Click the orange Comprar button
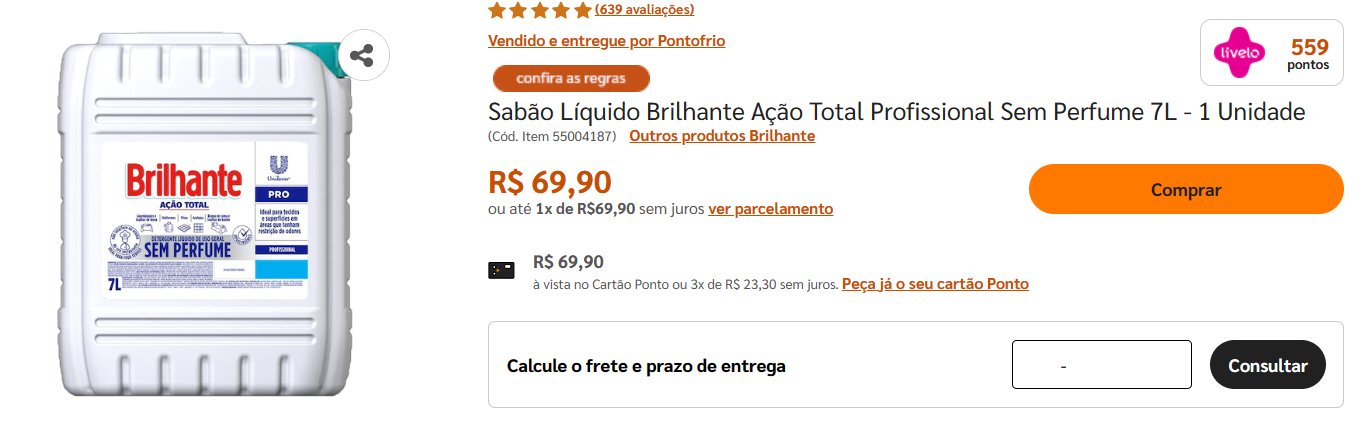This screenshot has height=422, width=1361. (x=1186, y=189)
